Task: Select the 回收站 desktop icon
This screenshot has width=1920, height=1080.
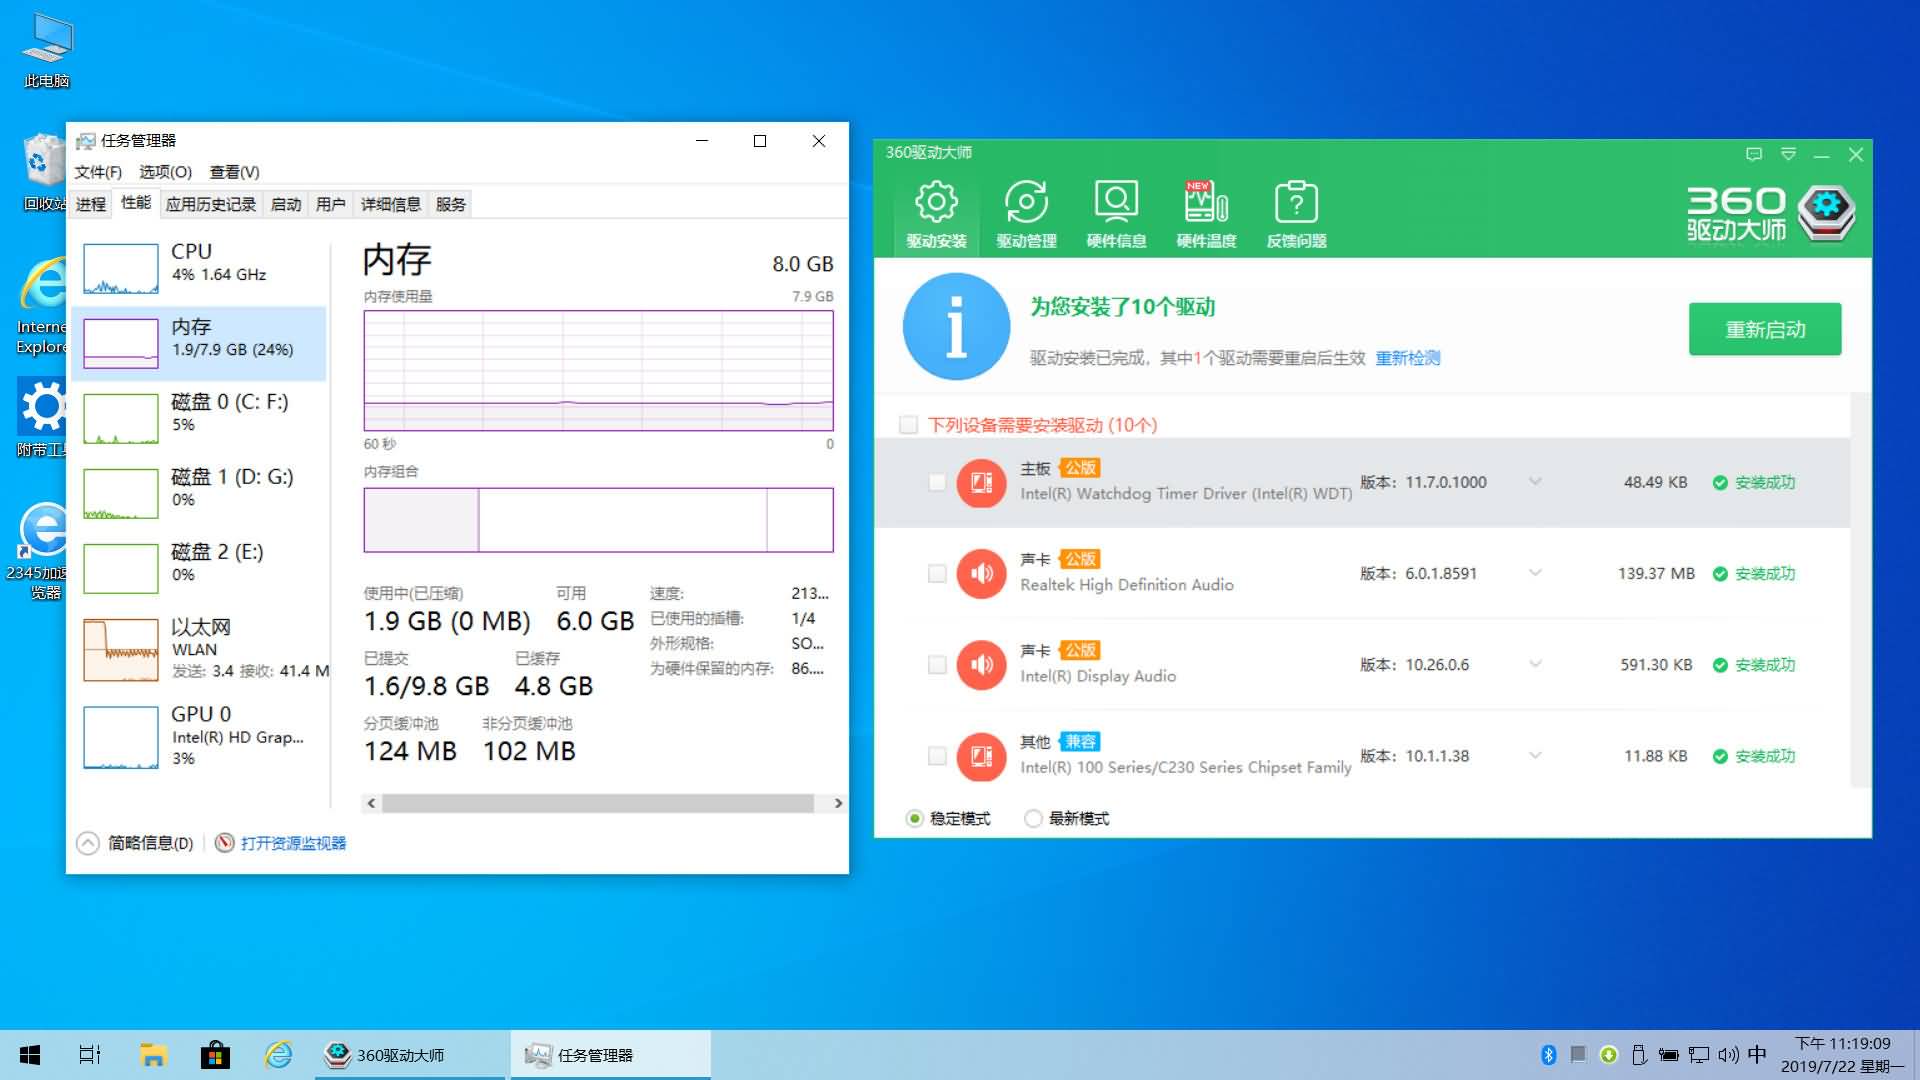Action: coord(44,172)
